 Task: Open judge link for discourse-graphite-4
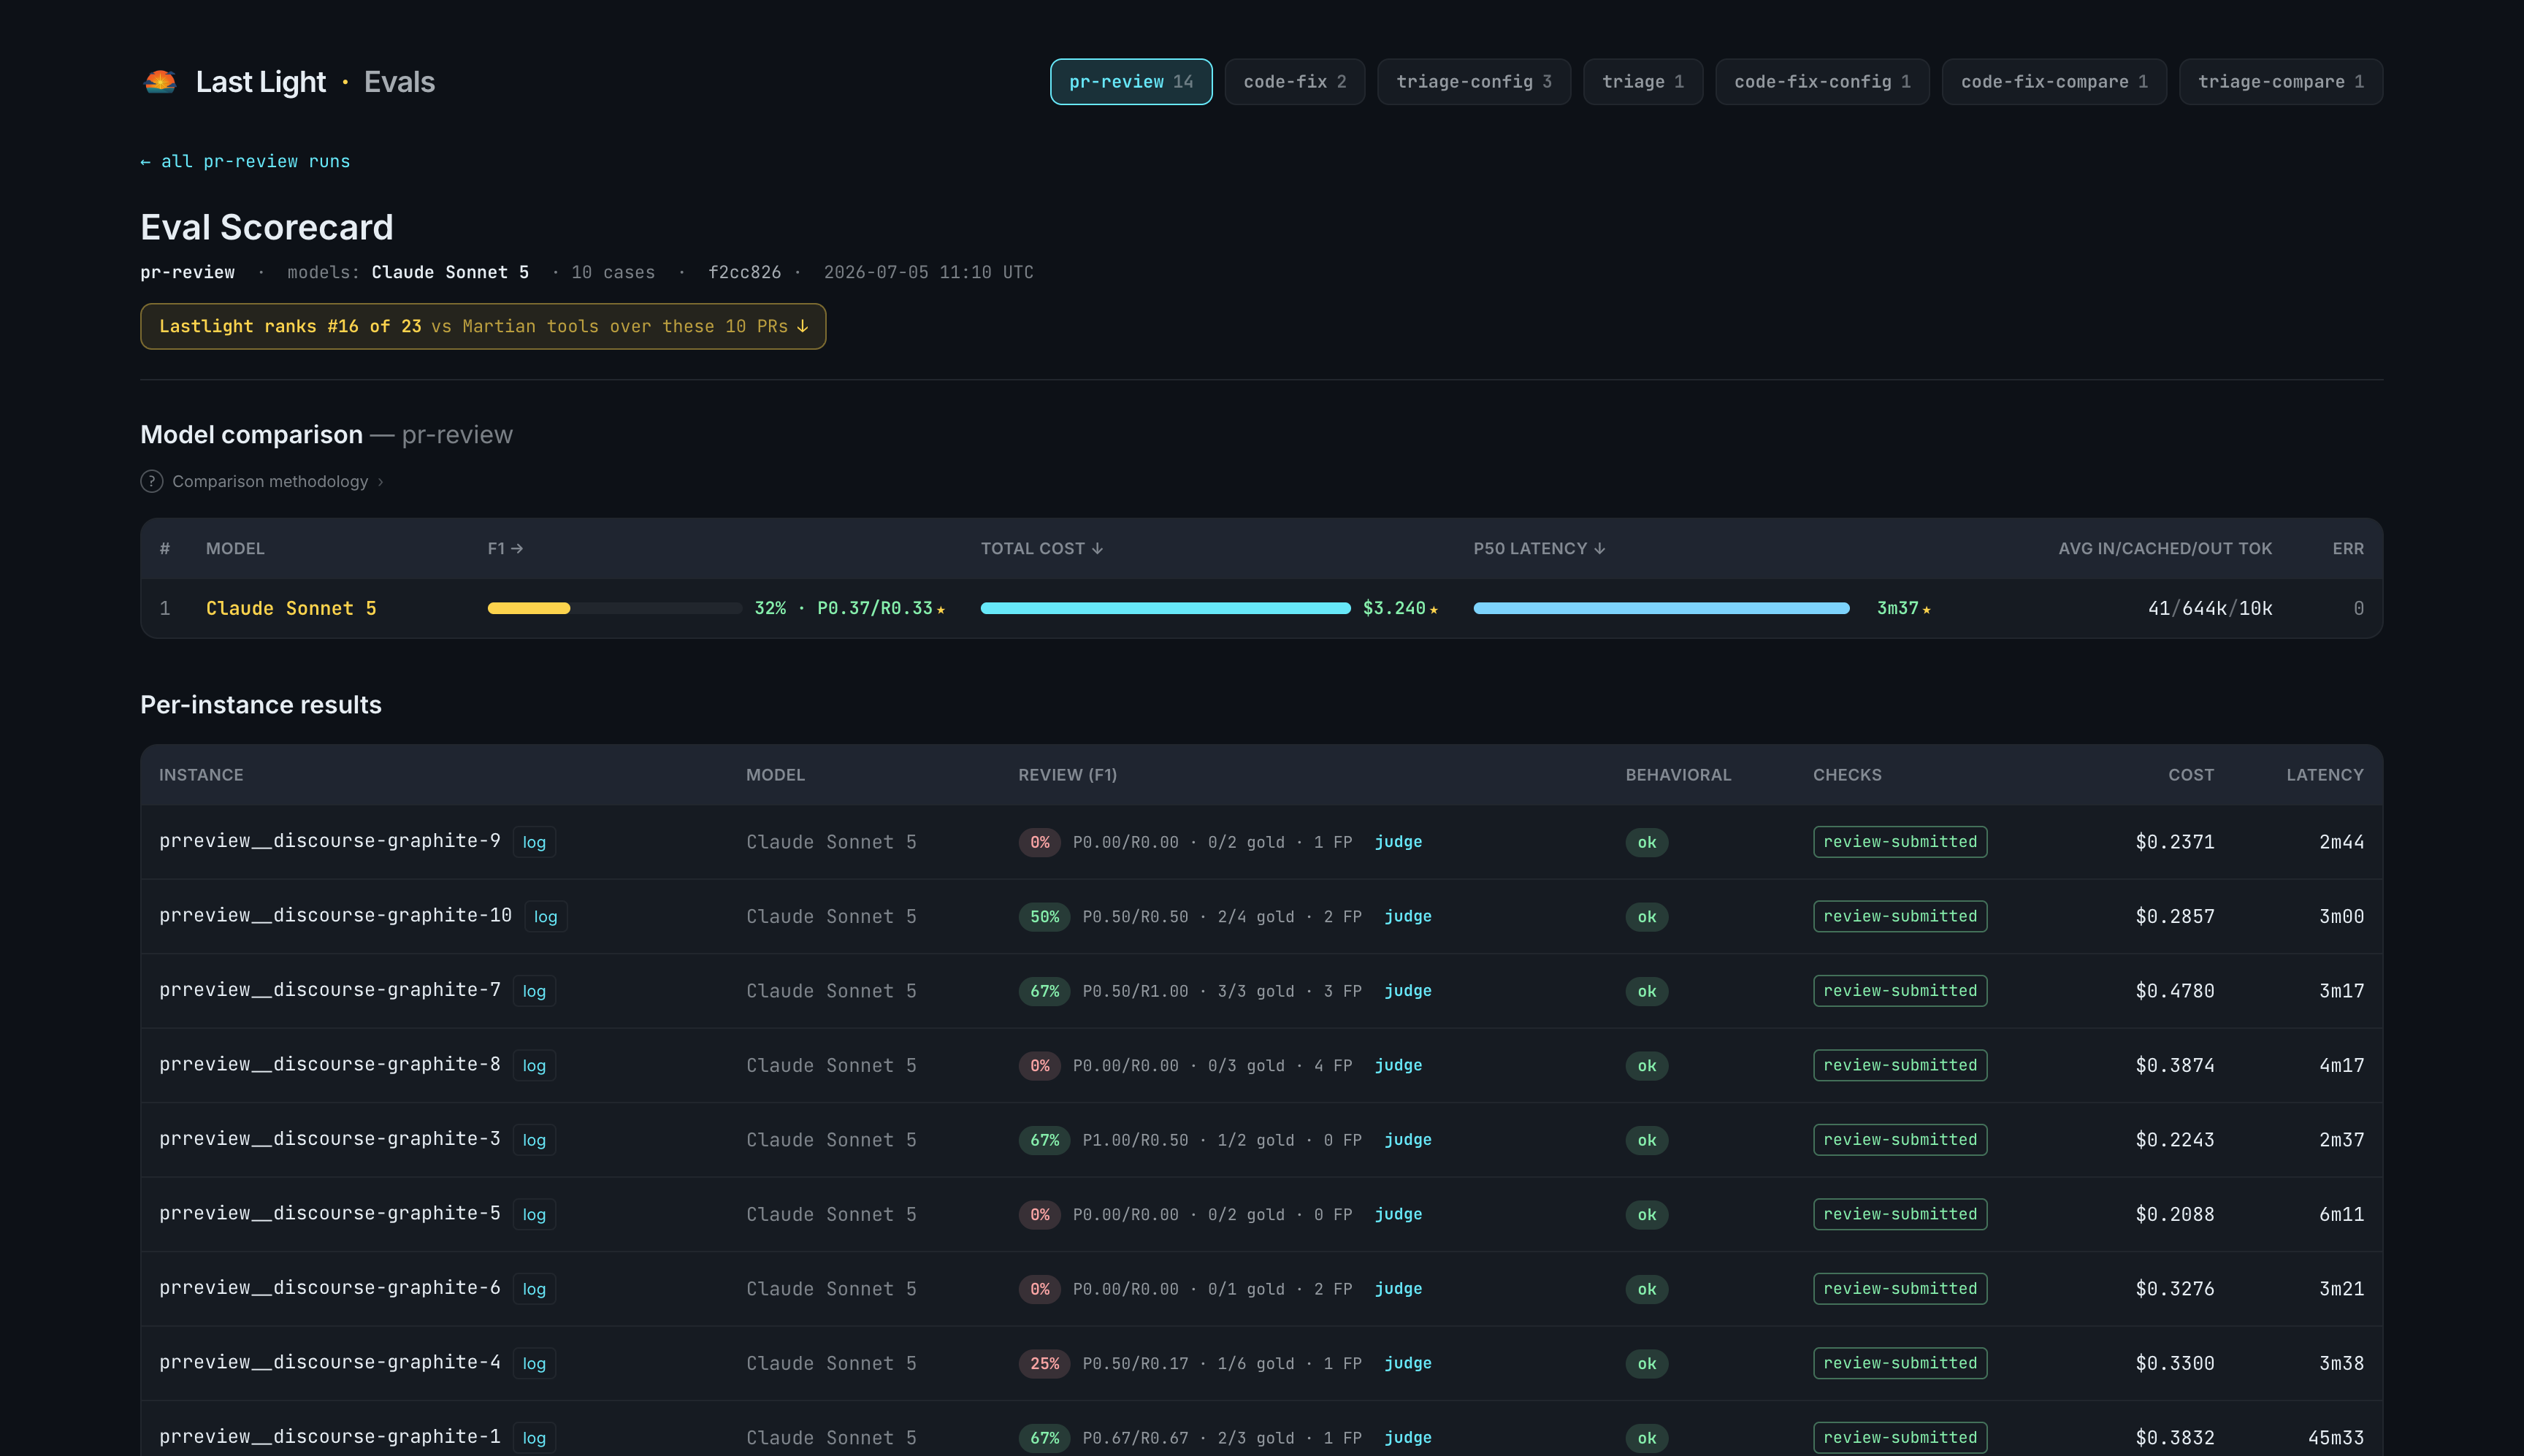coord(1408,1364)
